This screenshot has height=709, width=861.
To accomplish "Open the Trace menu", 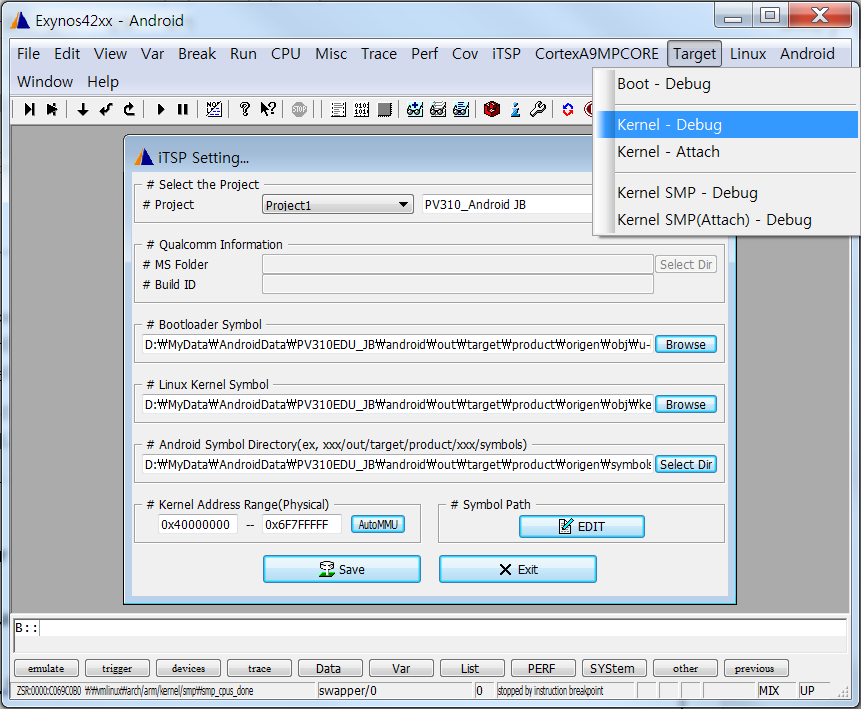I will tap(378, 54).
